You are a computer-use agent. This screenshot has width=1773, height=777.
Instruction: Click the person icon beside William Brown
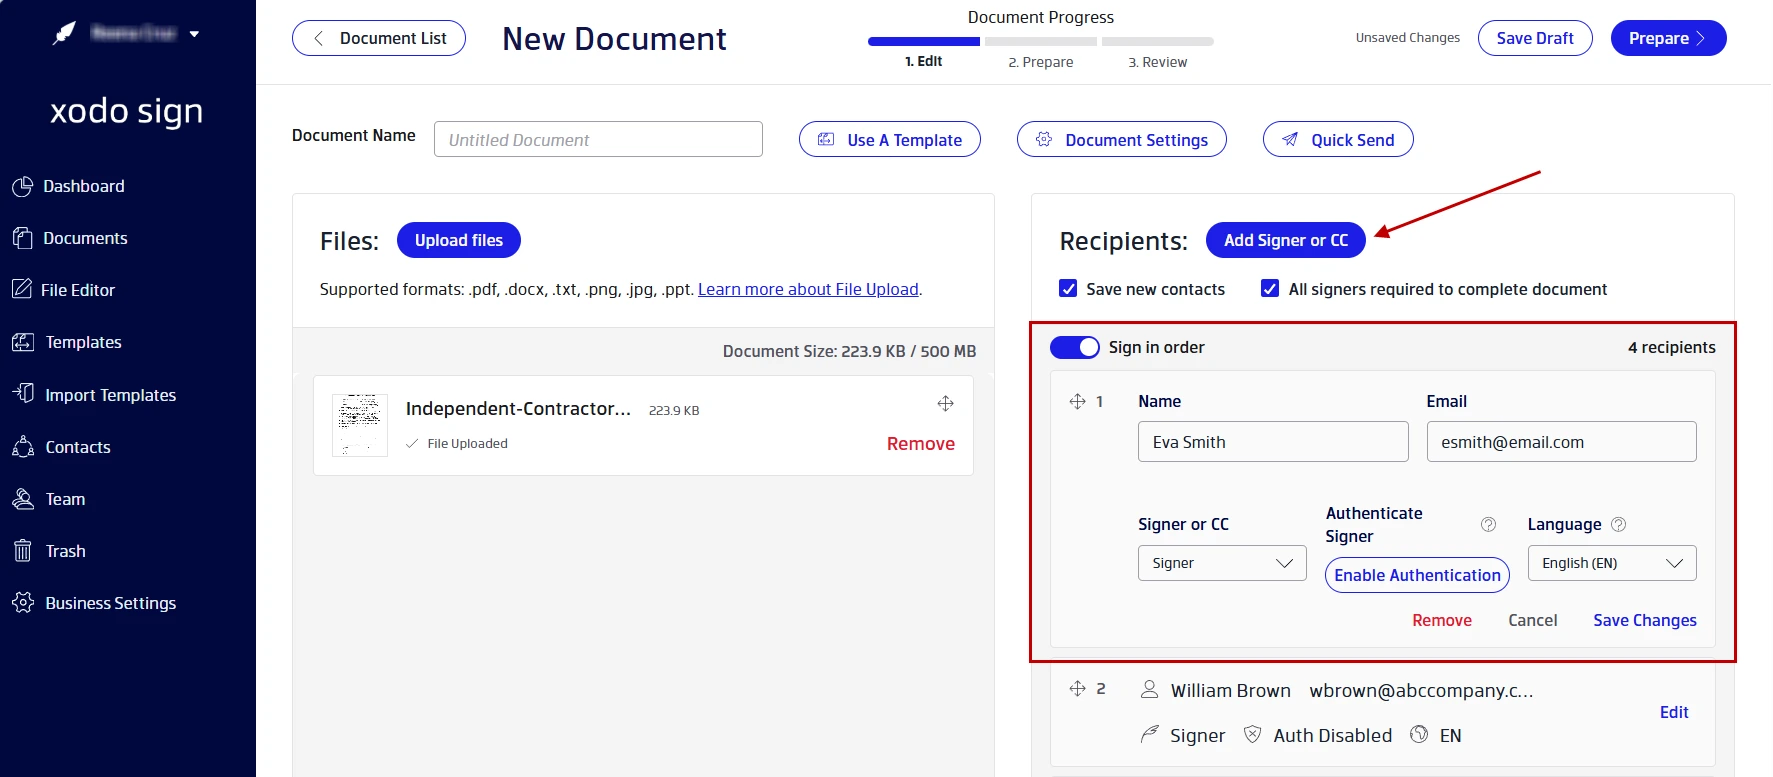1149,689
